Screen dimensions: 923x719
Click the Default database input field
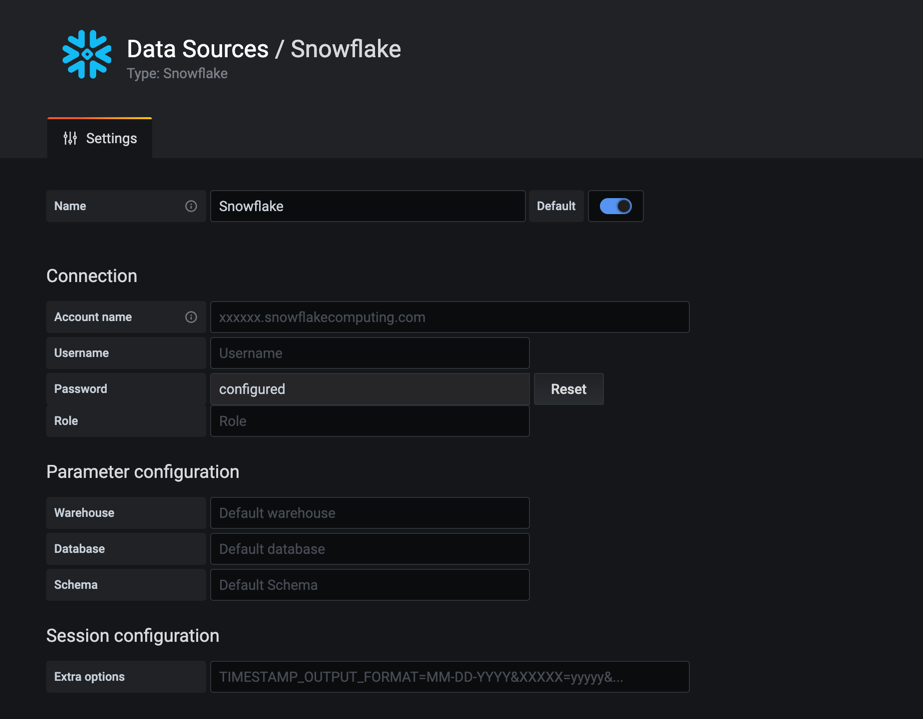(370, 549)
